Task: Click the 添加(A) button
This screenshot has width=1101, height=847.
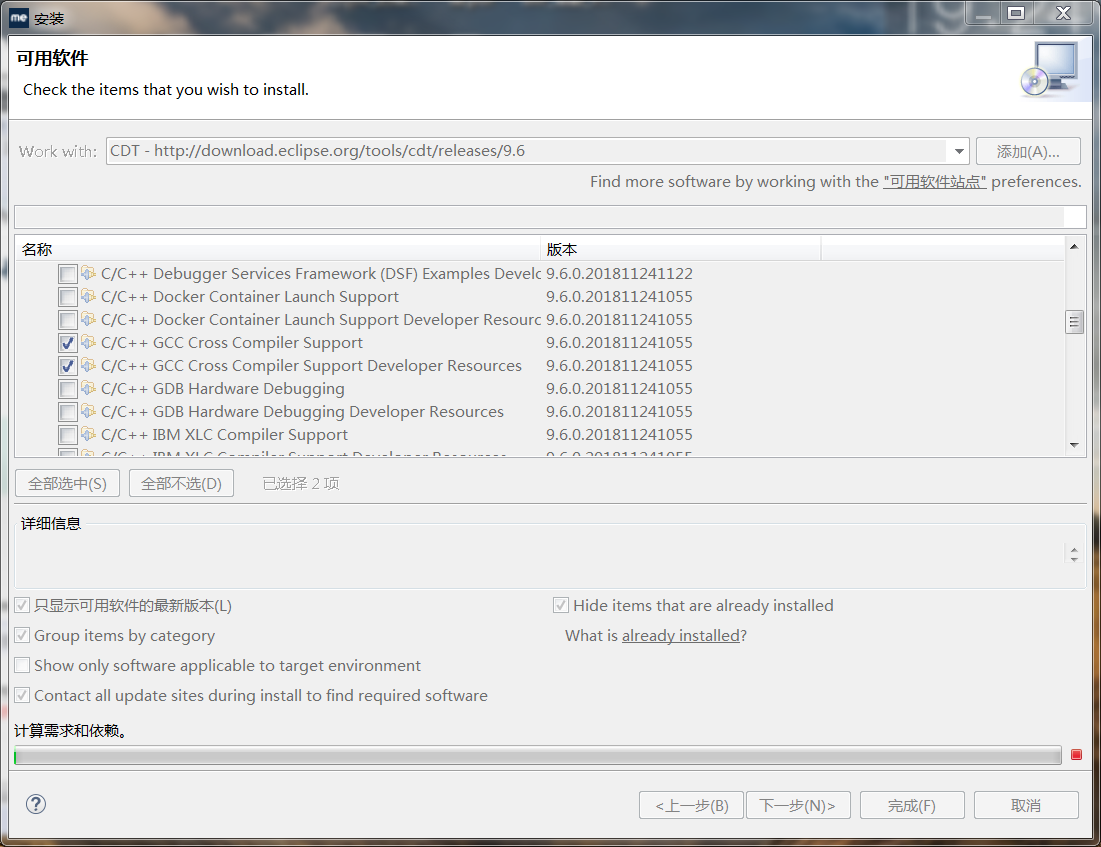Action: coord(1029,150)
